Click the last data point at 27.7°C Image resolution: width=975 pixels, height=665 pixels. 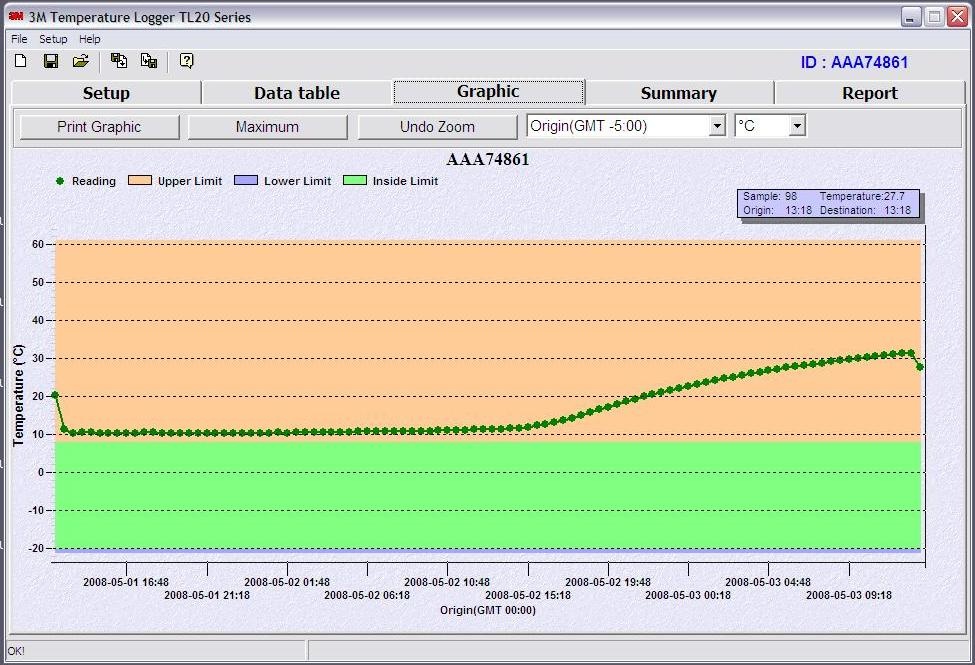click(920, 367)
